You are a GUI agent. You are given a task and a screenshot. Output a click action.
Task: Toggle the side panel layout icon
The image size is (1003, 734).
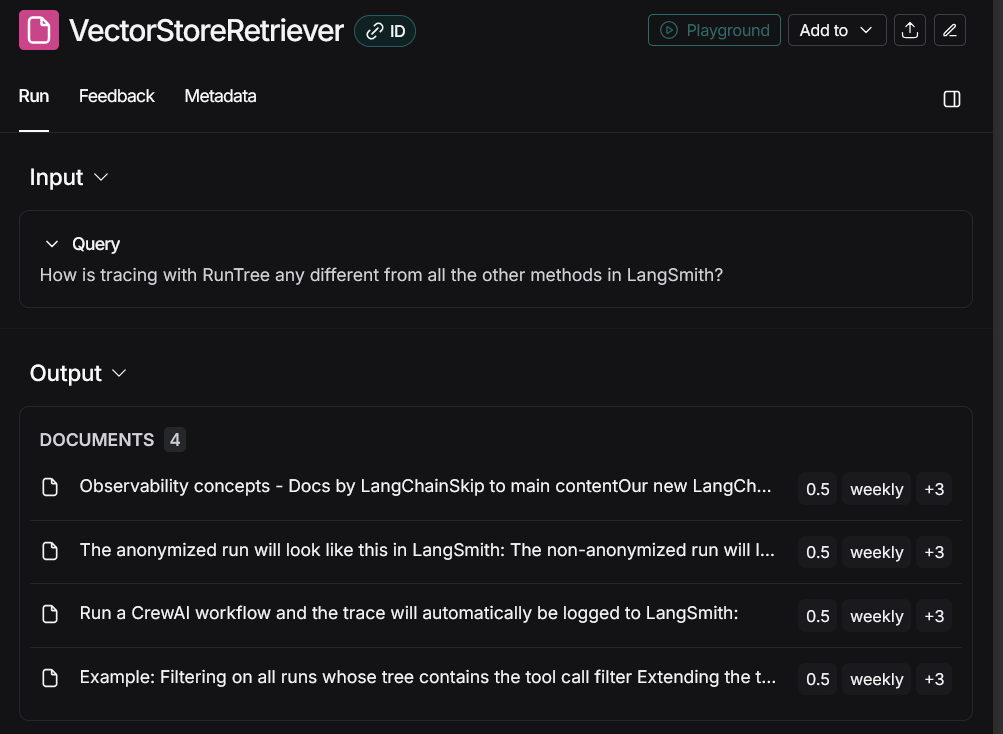952,99
